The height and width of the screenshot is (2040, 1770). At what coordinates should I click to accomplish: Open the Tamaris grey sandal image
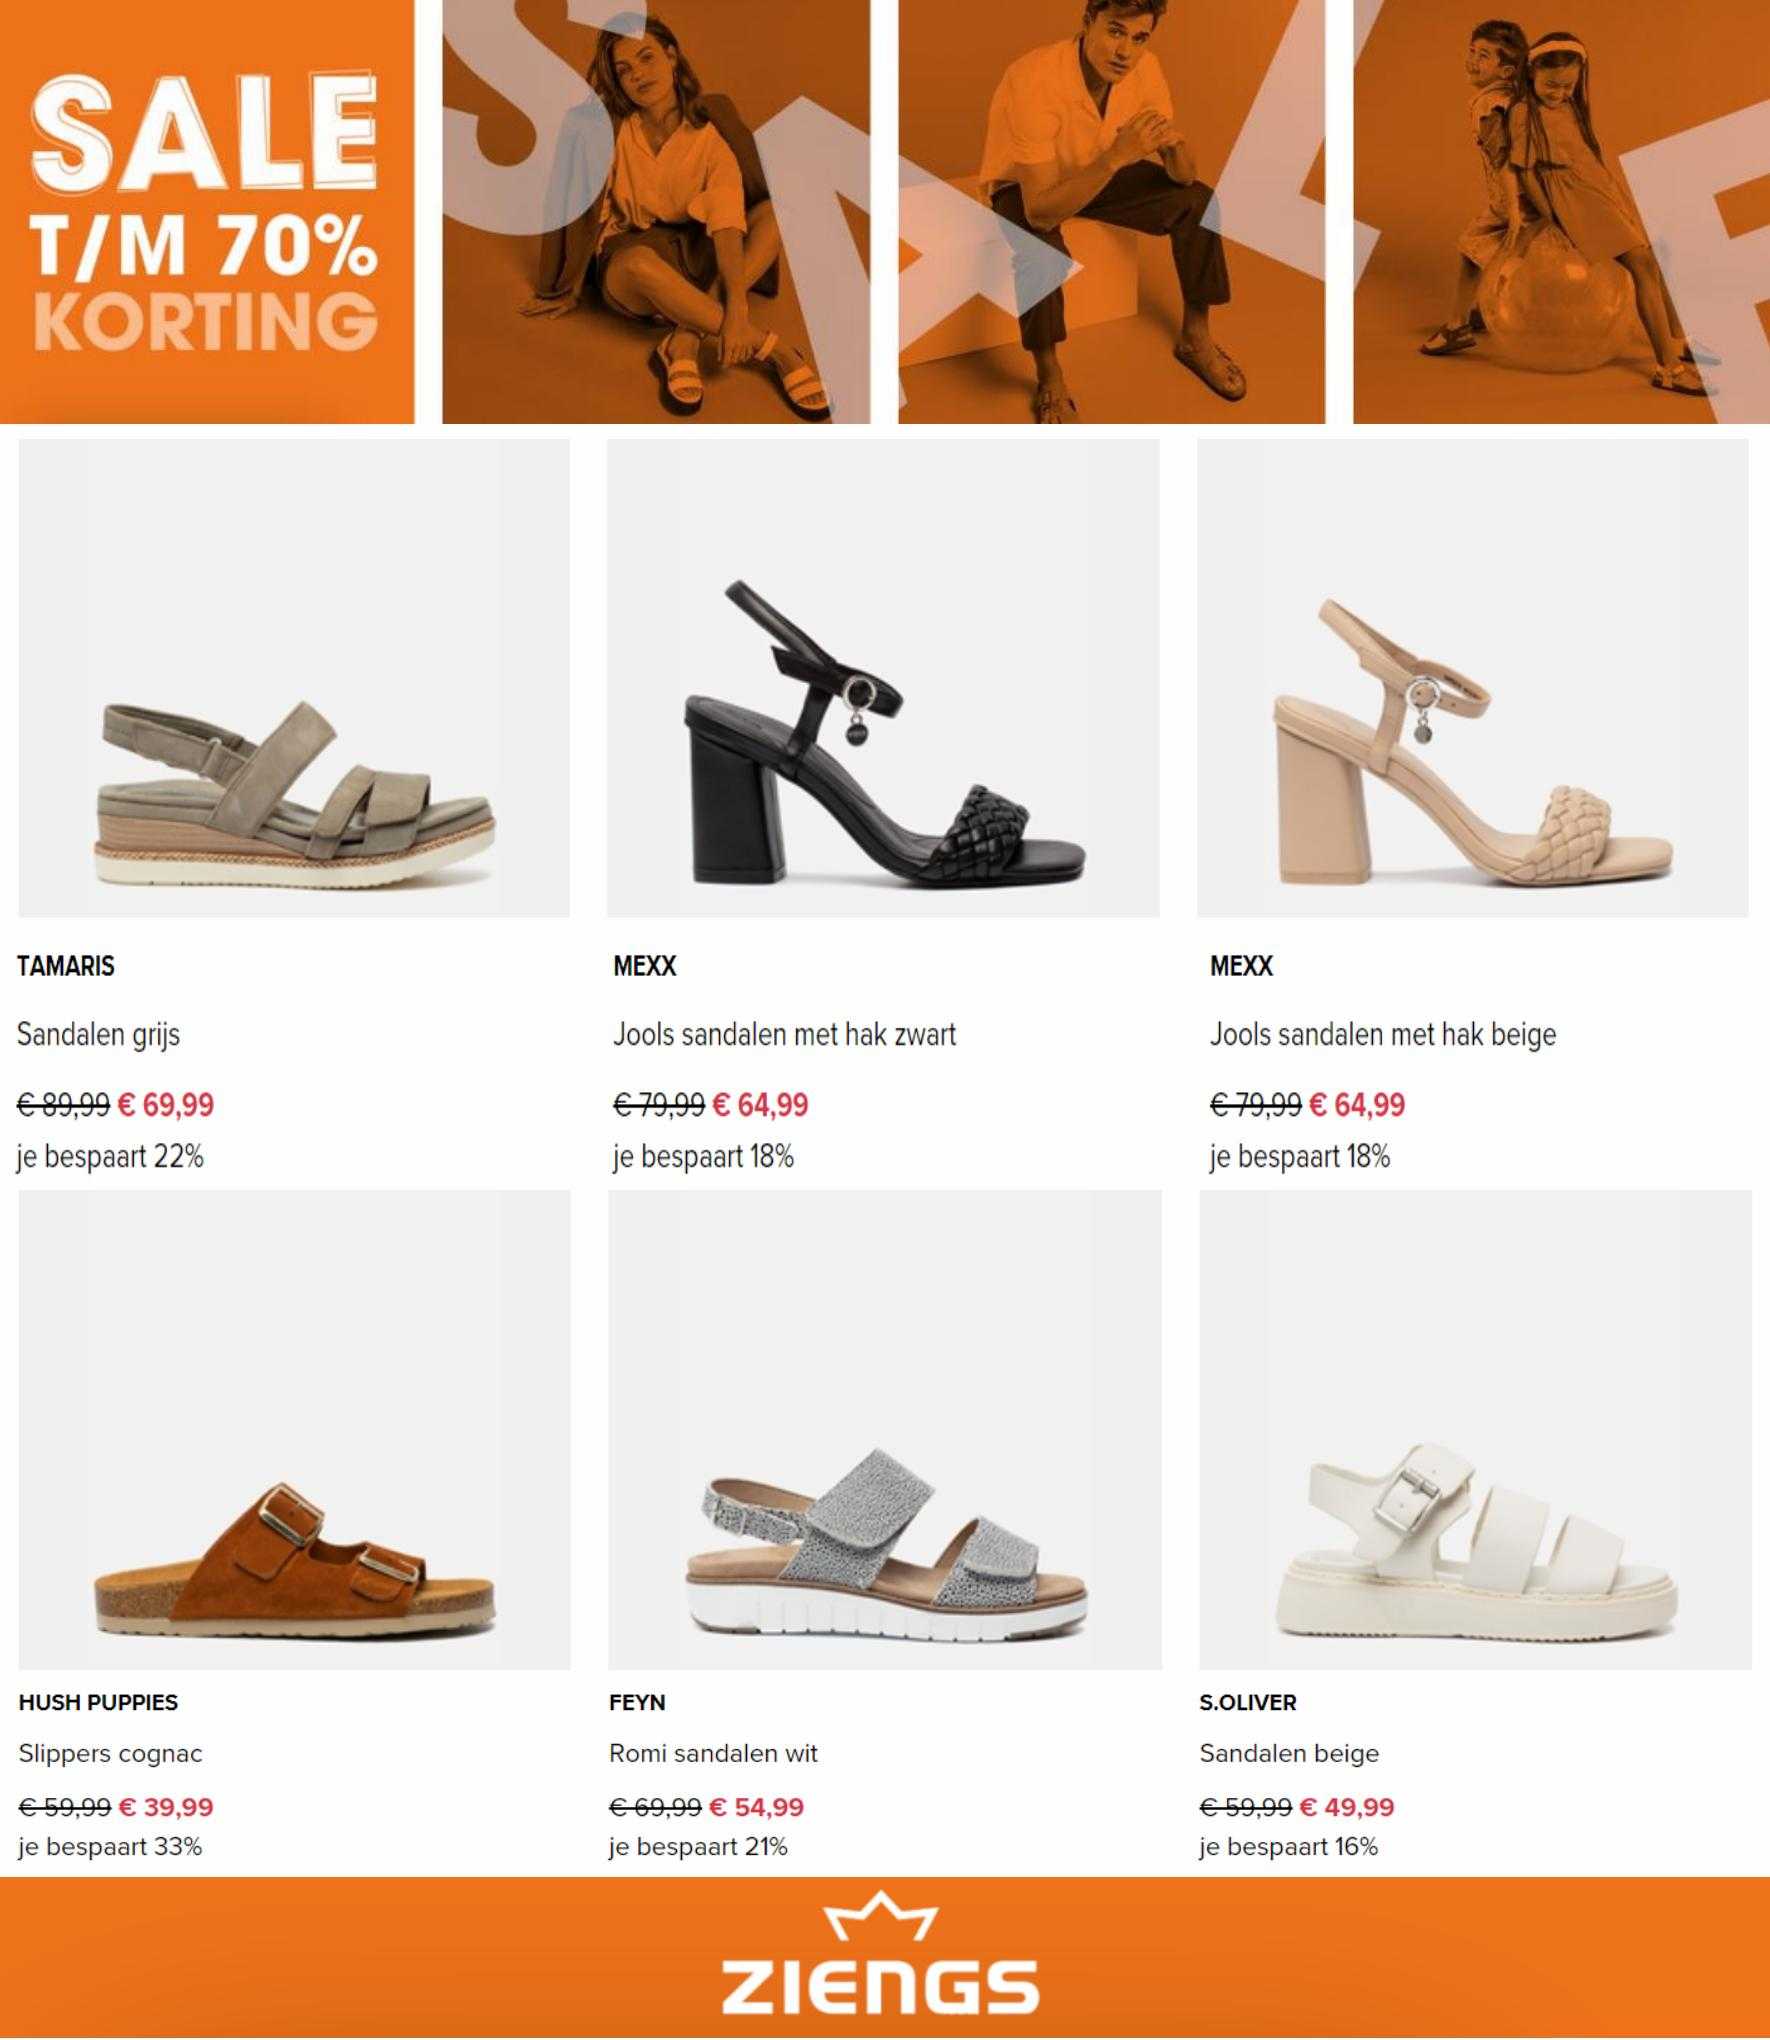(x=294, y=678)
